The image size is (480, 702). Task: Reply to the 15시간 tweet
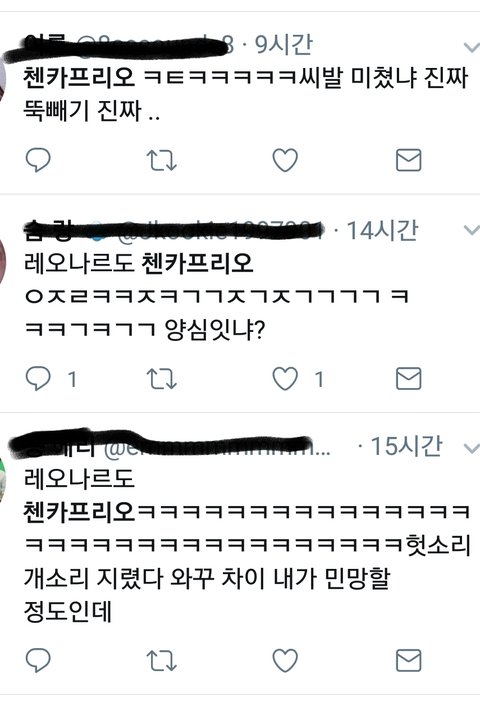click(x=38, y=660)
